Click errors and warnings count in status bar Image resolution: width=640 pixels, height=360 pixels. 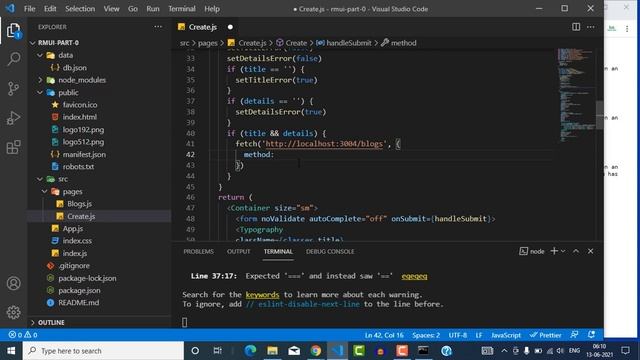(x=23, y=335)
